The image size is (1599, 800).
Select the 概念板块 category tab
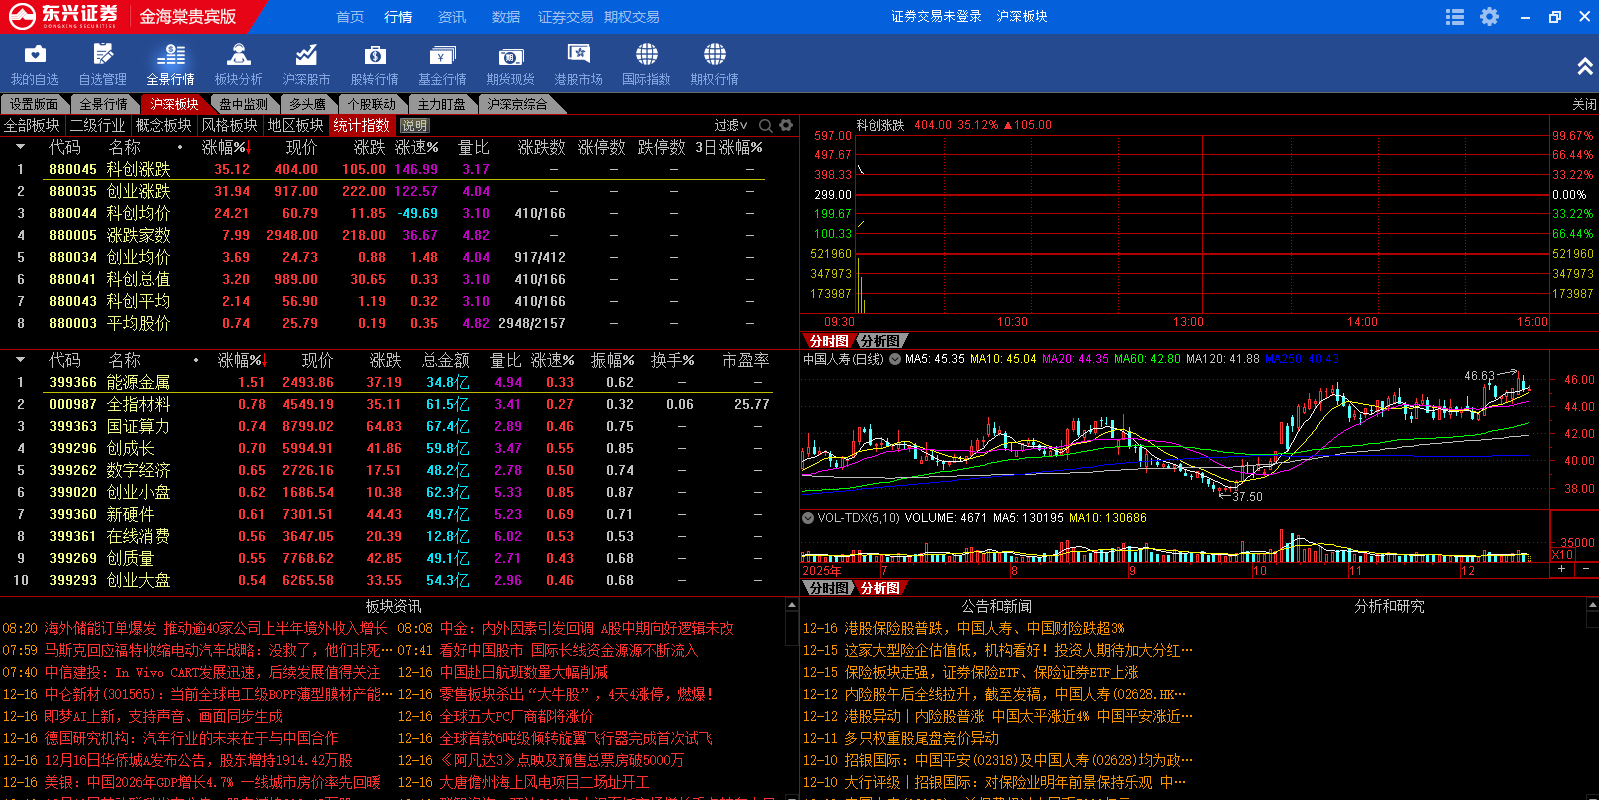coord(163,125)
